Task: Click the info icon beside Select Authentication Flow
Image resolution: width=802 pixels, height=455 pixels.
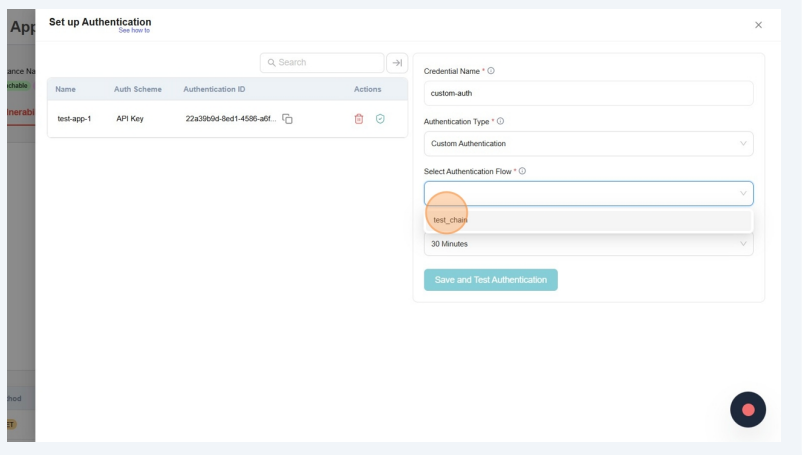Action: tap(522, 171)
